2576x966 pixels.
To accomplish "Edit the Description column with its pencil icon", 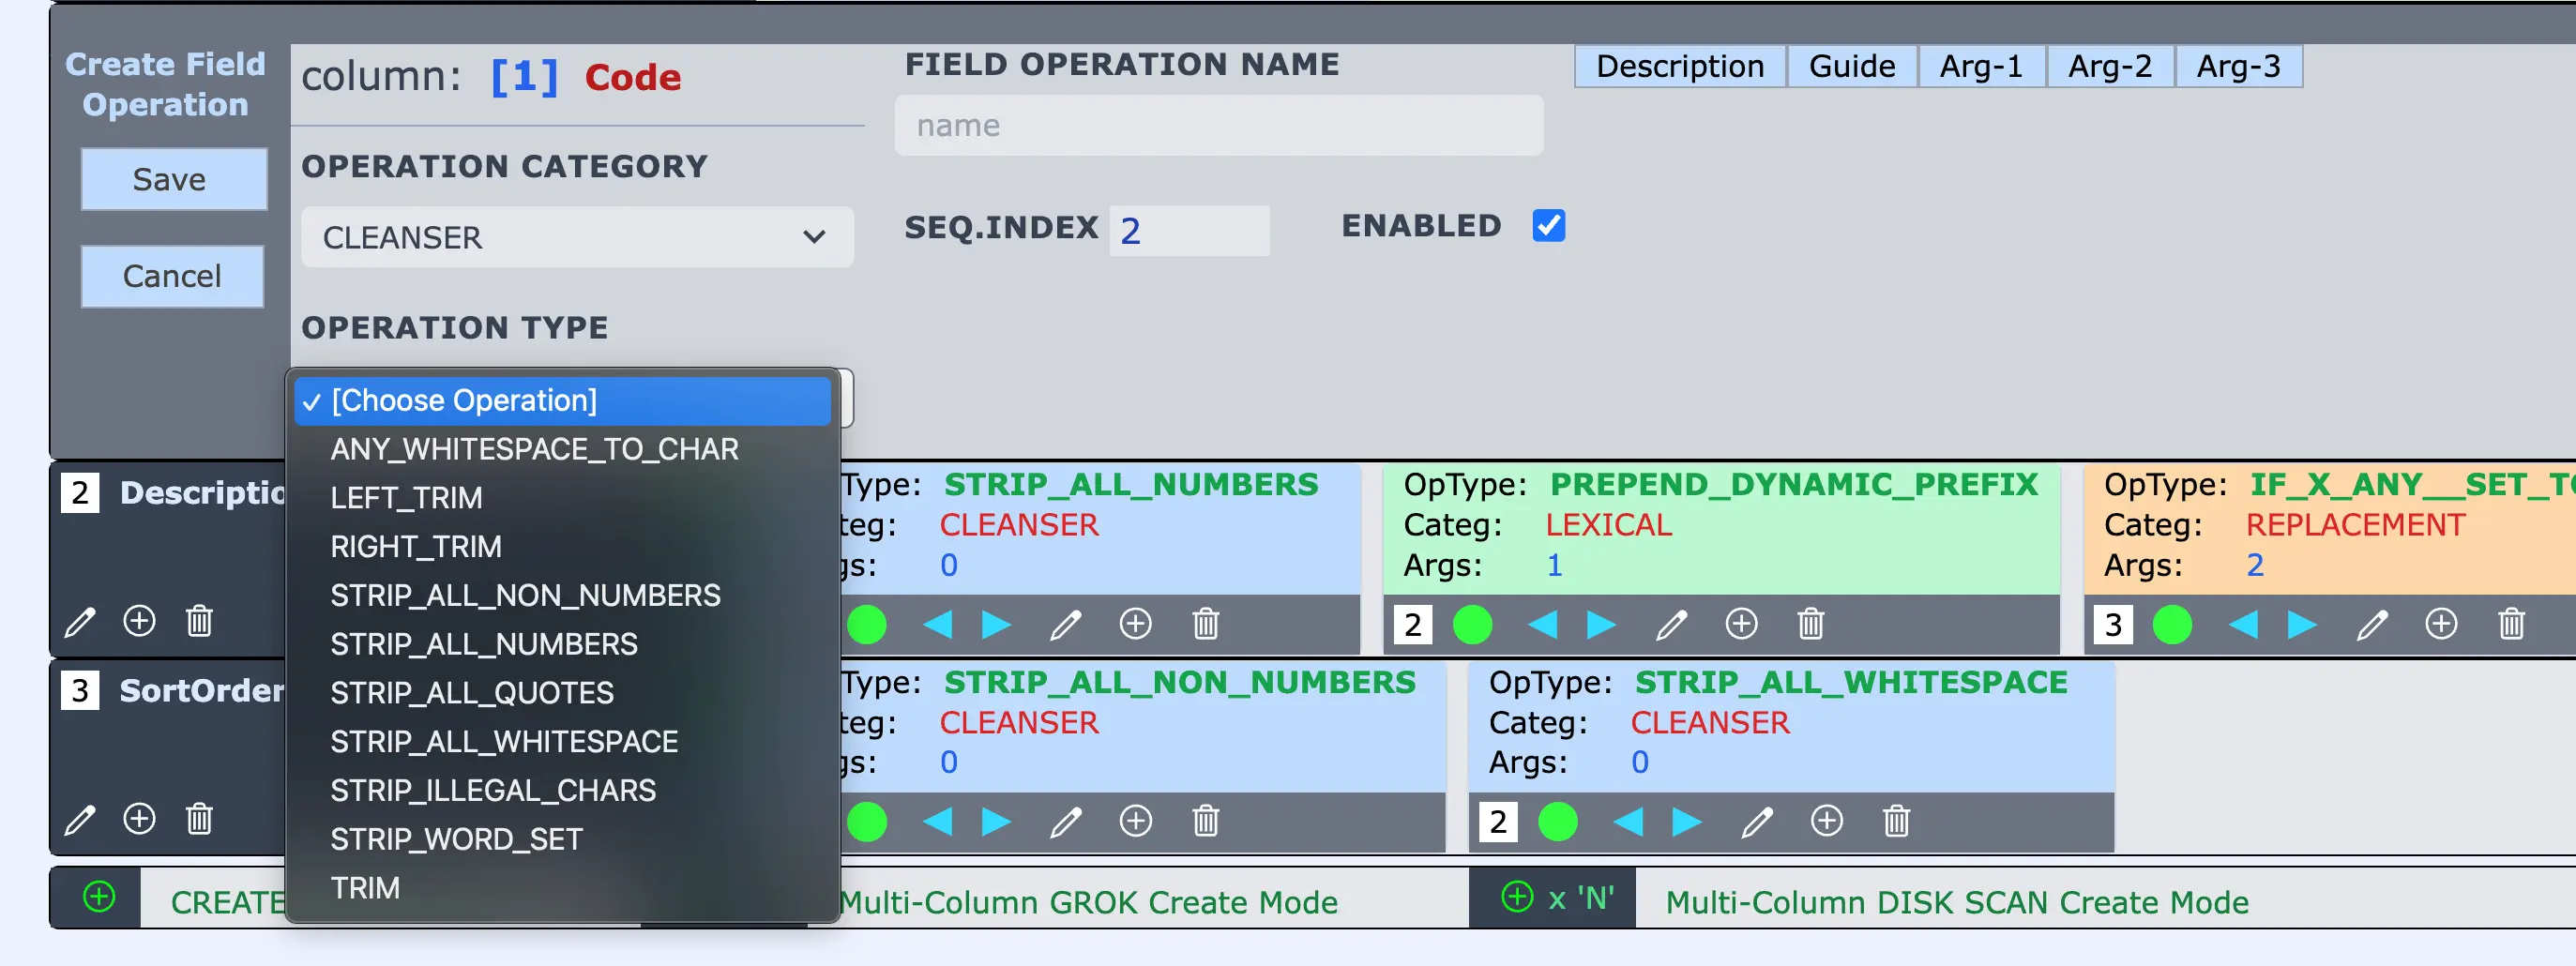I will pos(80,622).
